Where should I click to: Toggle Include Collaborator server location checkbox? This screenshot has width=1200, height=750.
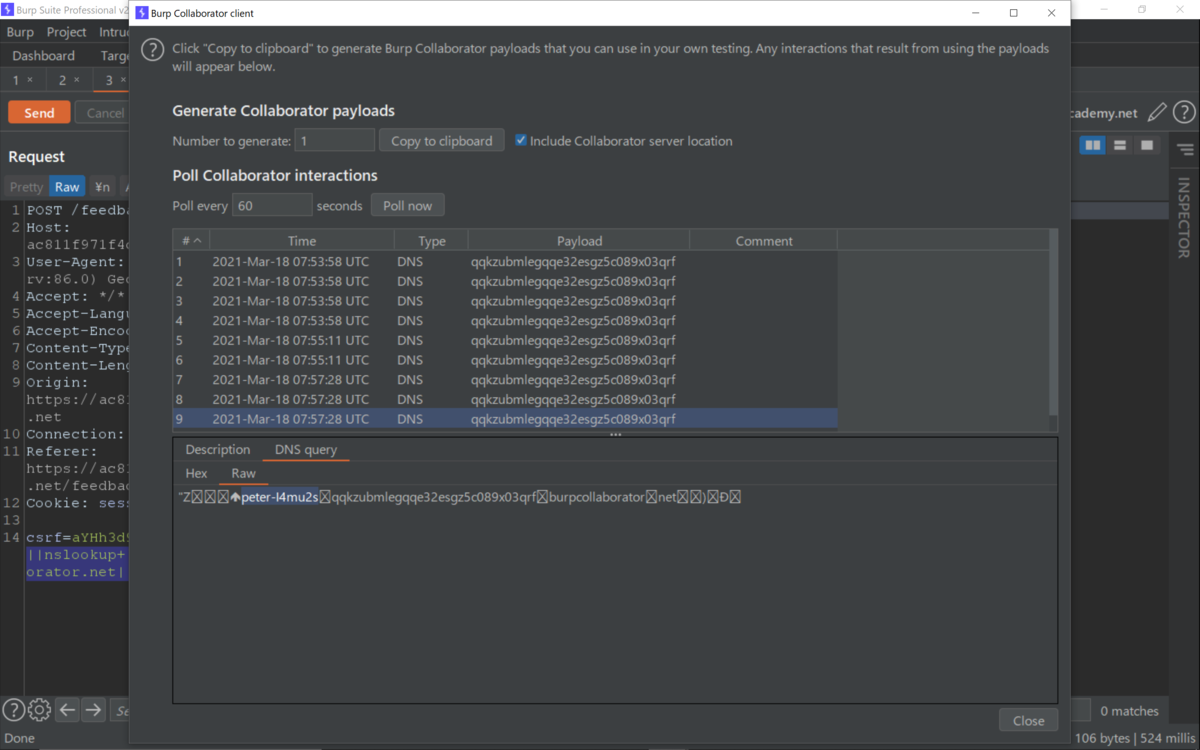click(x=521, y=140)
